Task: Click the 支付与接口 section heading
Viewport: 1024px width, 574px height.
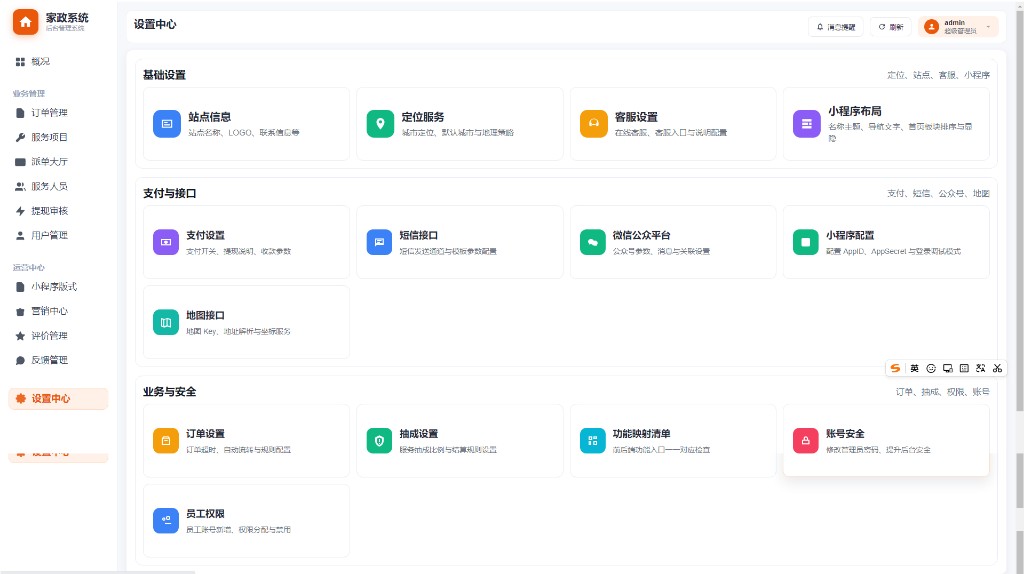Action: 170,193
